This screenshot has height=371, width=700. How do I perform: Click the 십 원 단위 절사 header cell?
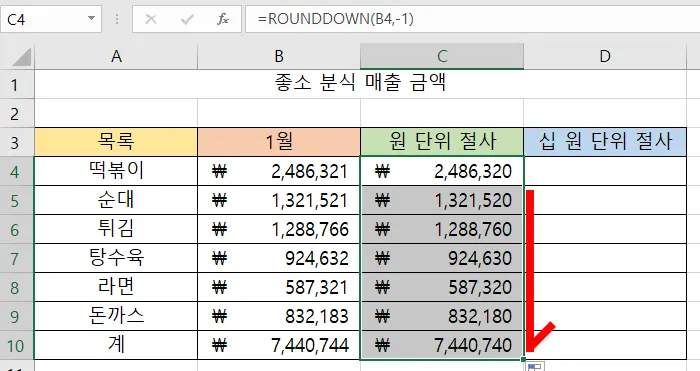(605, 142)
